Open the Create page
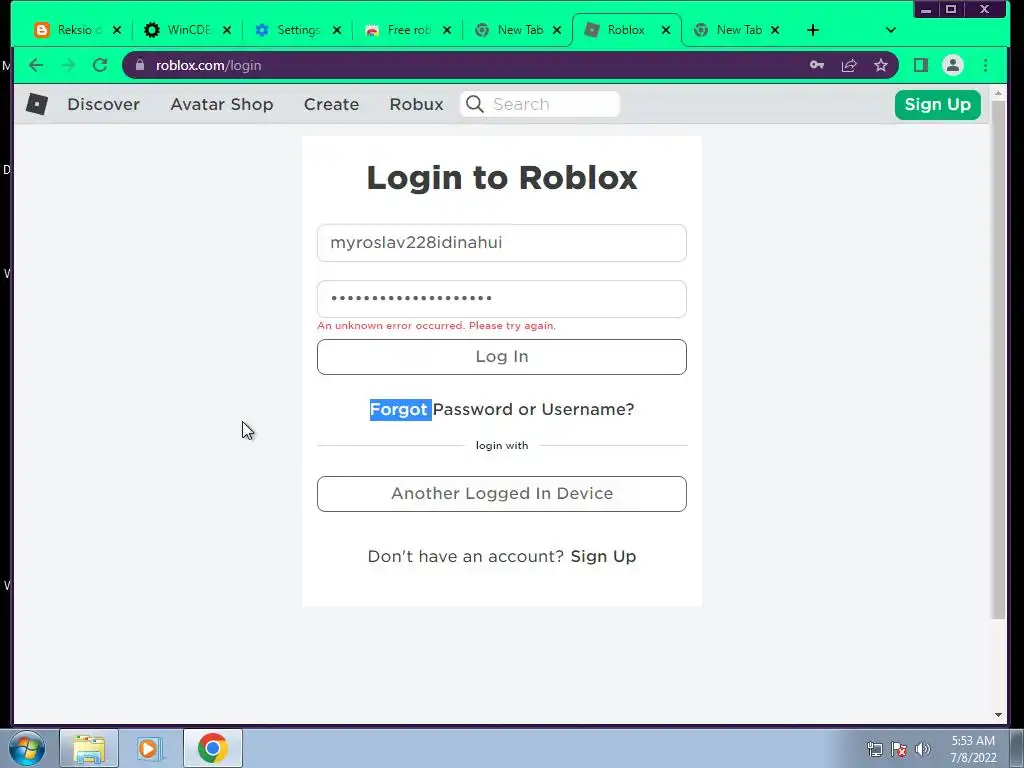The width and height of the screenshot is (1024, 768). (x=331, y=104)
